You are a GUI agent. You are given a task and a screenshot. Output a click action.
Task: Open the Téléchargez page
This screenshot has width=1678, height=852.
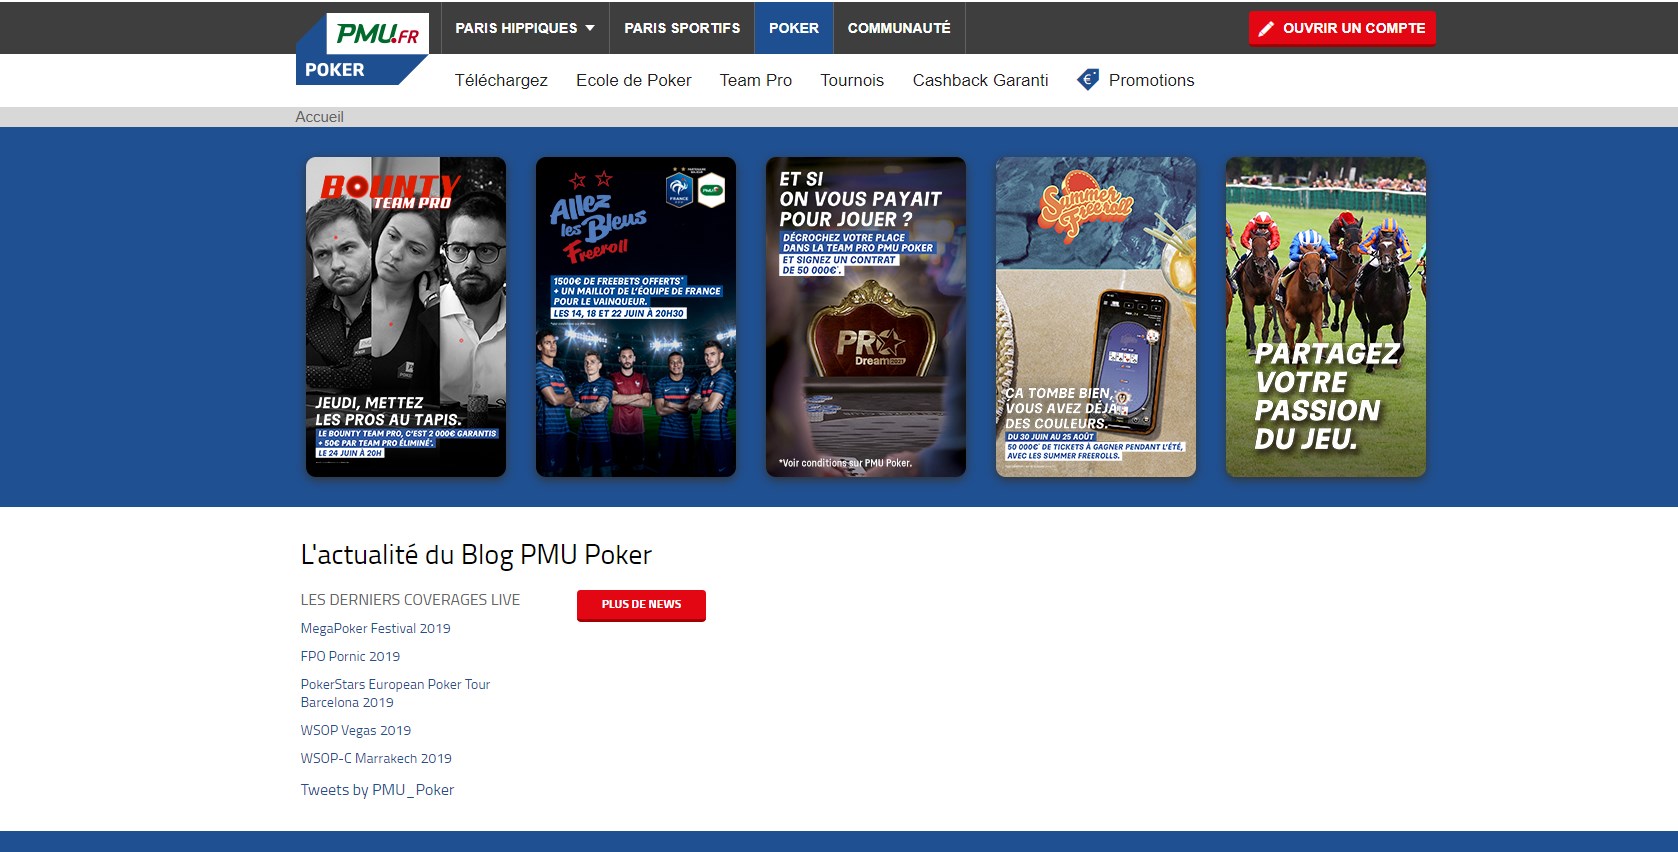coord(501,80)
